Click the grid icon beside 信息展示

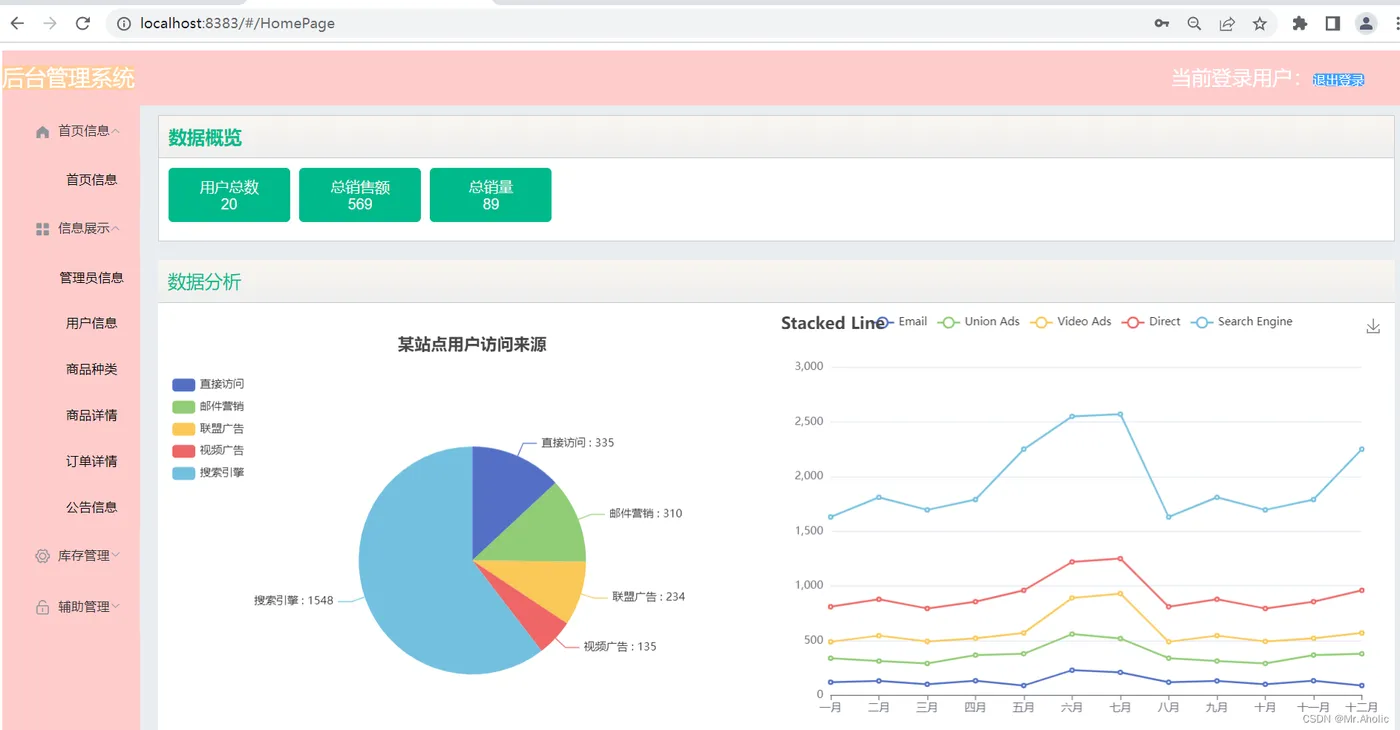pyautogui.click(x=42, y=229)
